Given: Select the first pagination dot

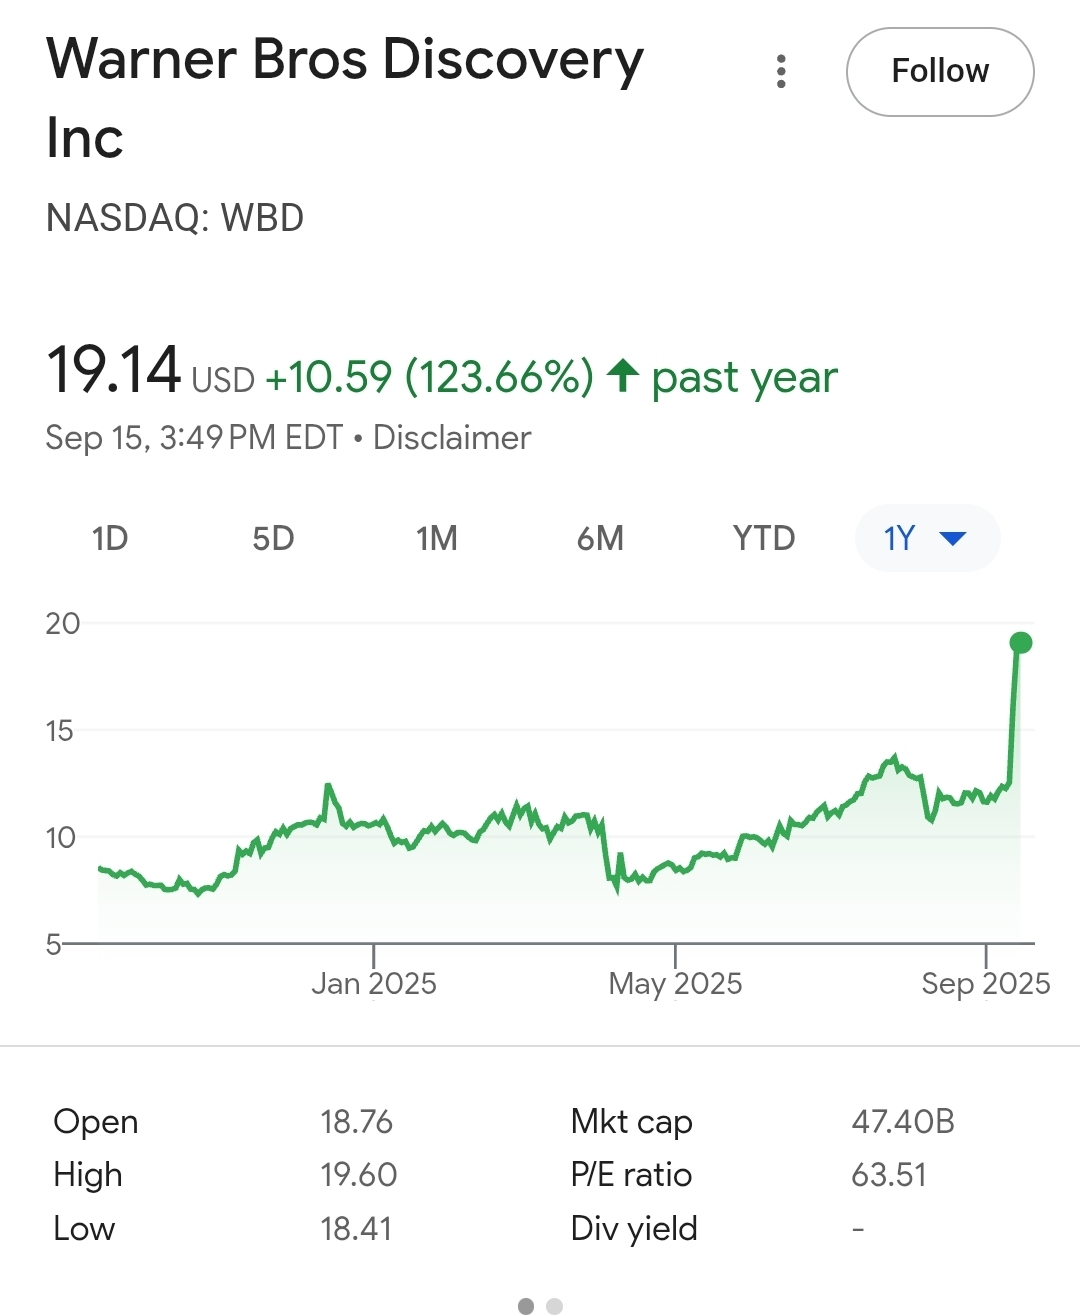Looking at the screenshot, I should [526, 1306].
